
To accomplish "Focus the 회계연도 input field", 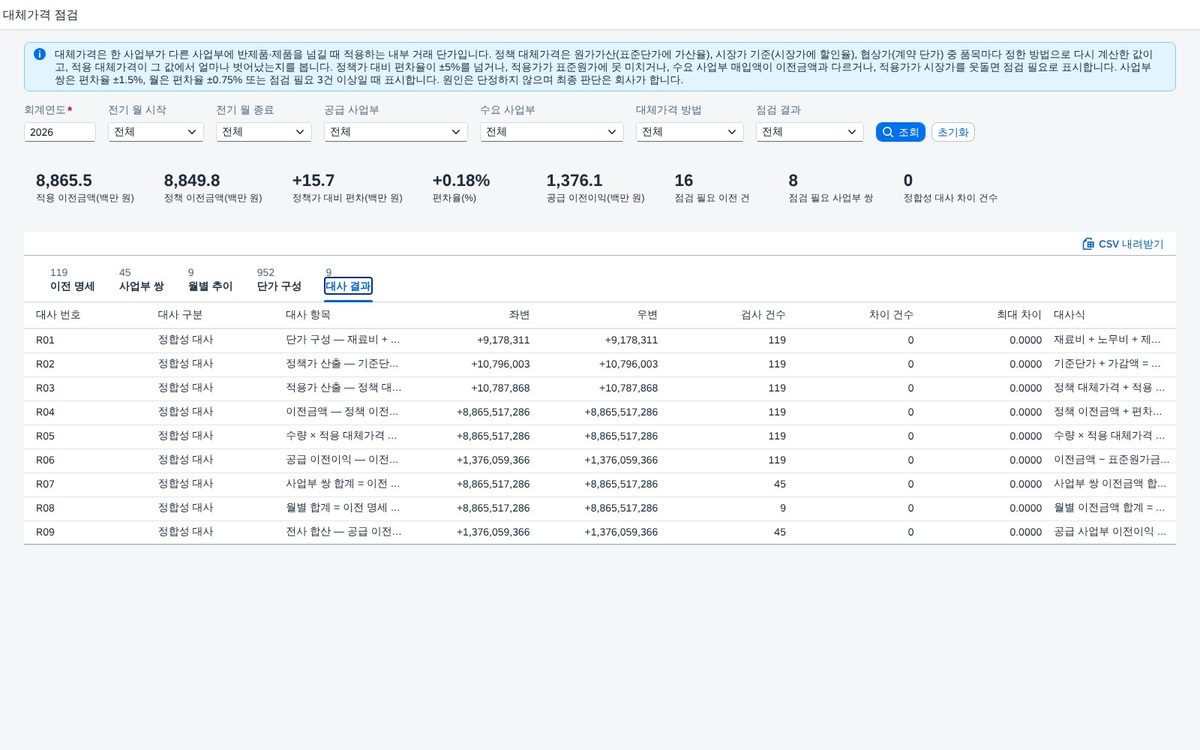I will [x=60, y=132].
